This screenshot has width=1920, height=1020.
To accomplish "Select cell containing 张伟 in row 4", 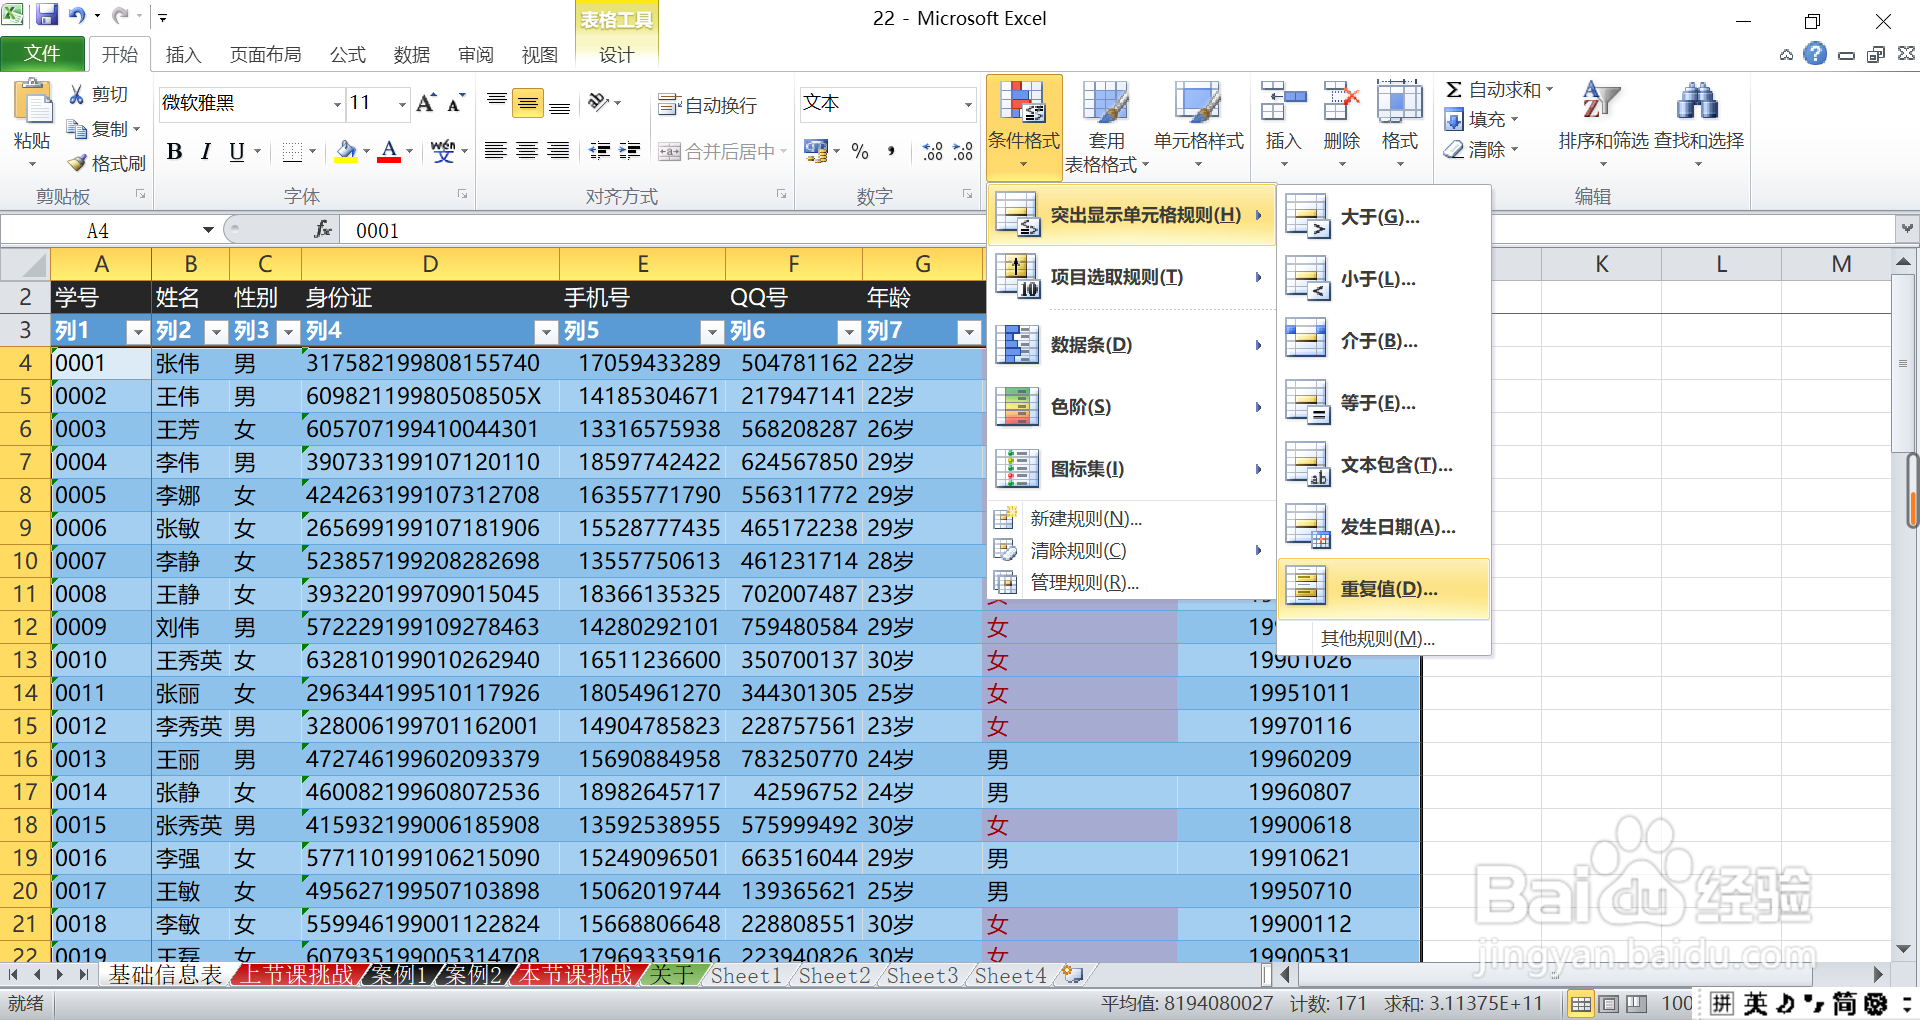I will (190, 363).
